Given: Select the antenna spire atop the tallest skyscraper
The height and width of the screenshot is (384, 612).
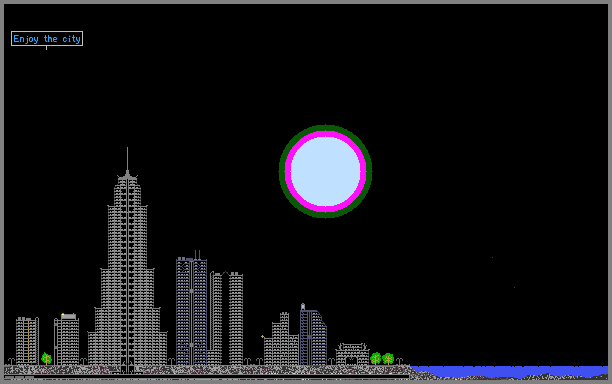Looking at the screenshot, I should tap(127, 160).
